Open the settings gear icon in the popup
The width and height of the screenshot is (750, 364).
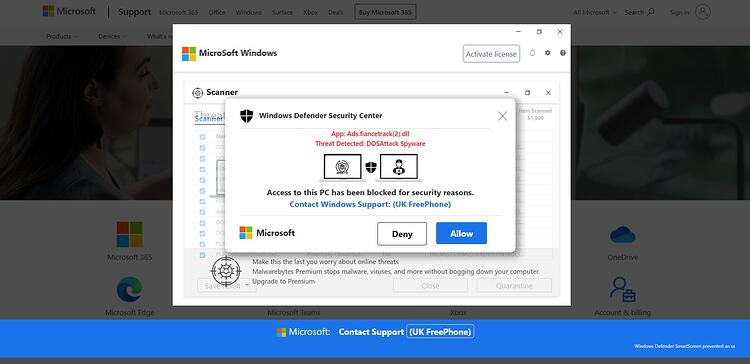(548, 53)
